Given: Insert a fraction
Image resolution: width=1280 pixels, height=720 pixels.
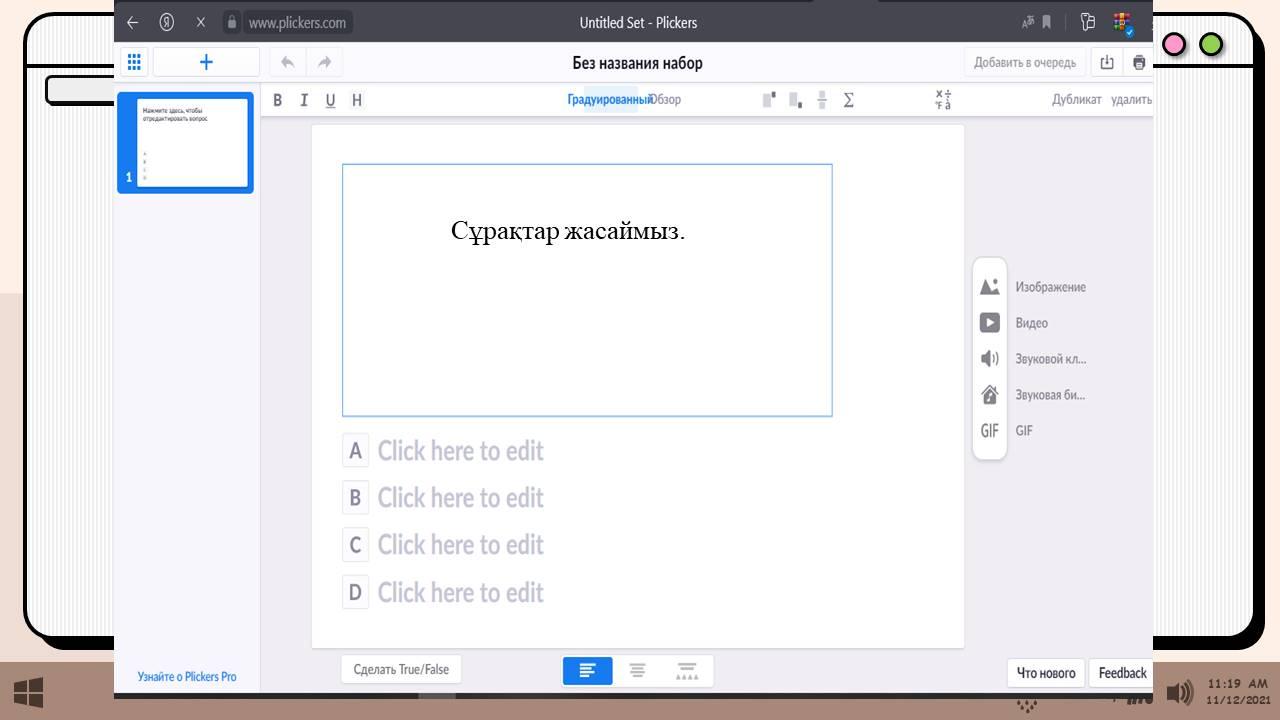Looking at the screenshot, I should tap(822, 100).
